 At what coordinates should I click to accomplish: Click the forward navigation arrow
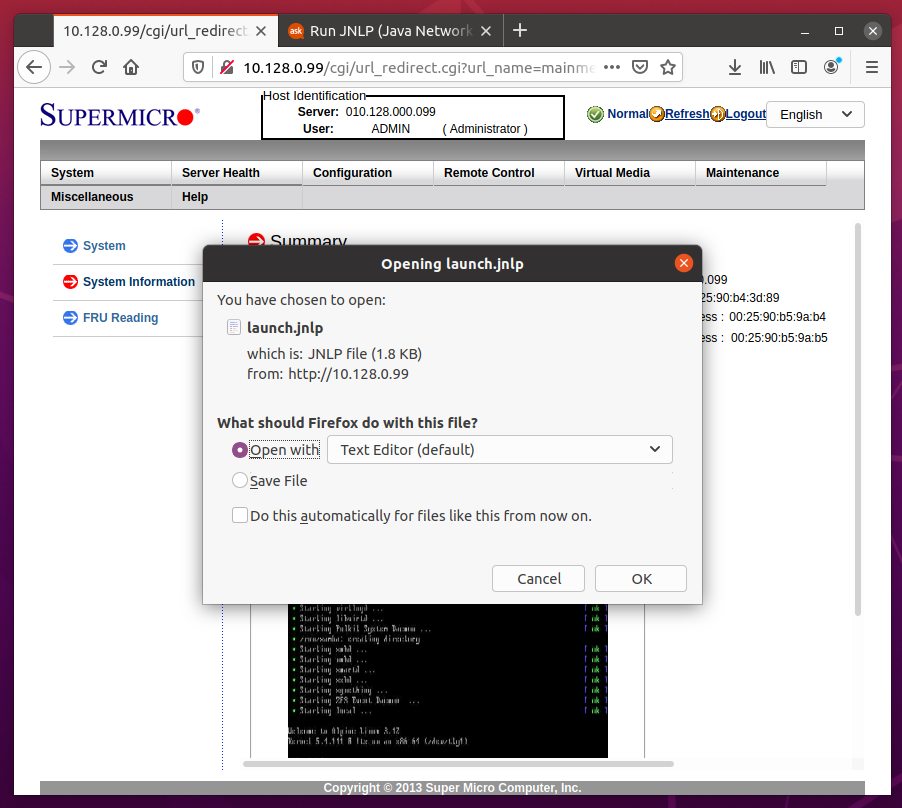[67, 67]
